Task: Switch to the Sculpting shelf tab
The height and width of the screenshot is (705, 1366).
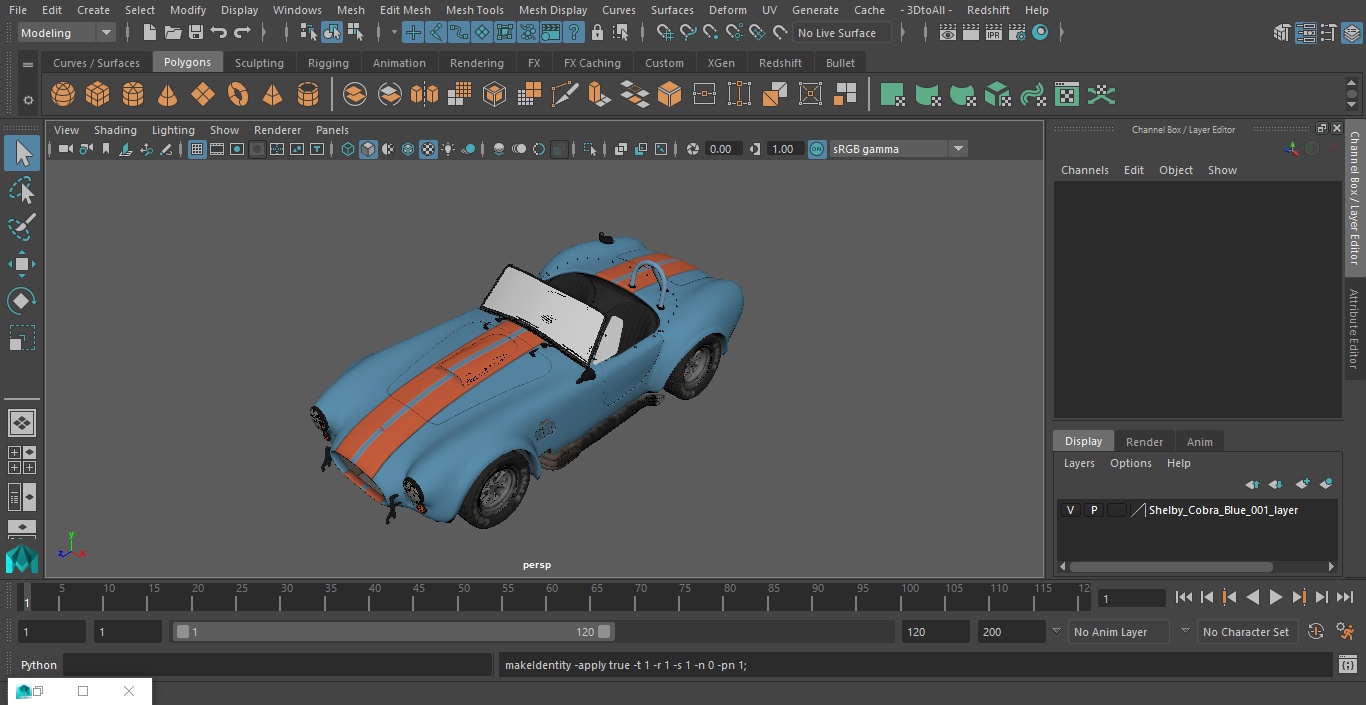Action: click(x=259, y=63)
